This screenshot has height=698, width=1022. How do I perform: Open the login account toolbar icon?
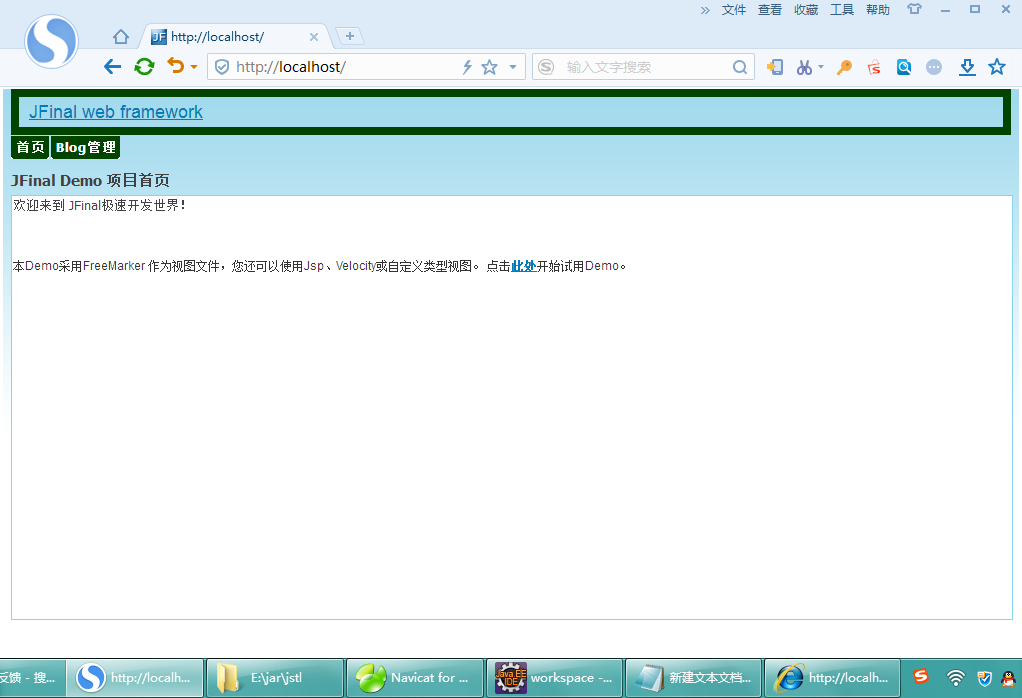tap(775, 66)
